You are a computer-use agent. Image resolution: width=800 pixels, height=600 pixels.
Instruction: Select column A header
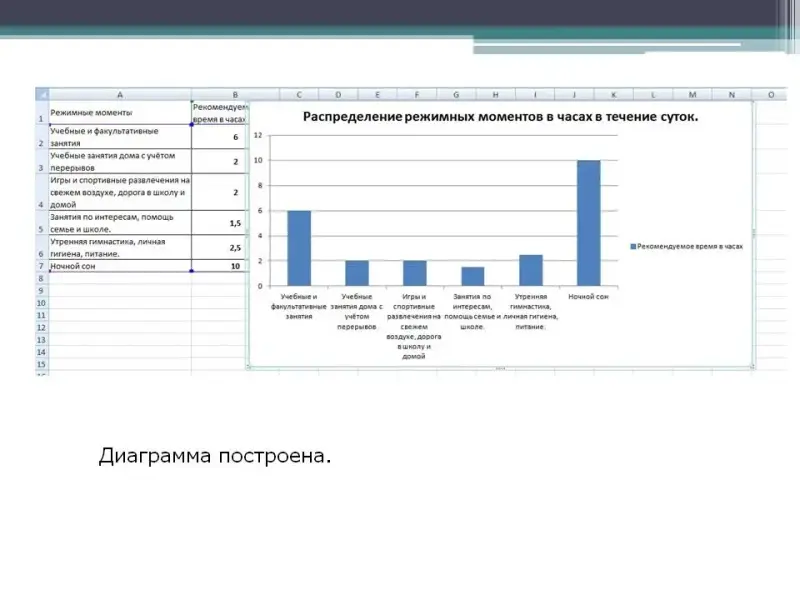120,95
